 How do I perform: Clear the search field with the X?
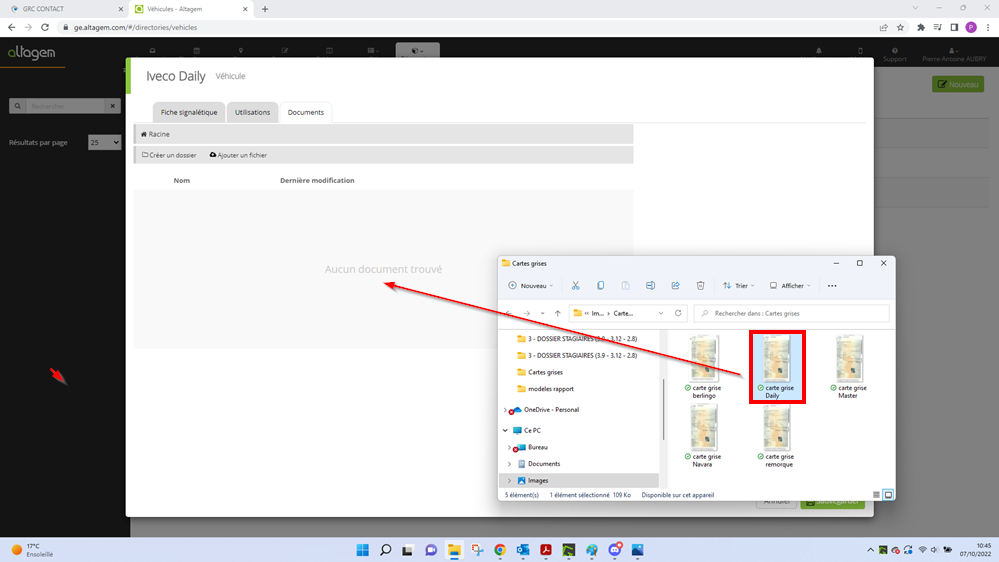113,106
